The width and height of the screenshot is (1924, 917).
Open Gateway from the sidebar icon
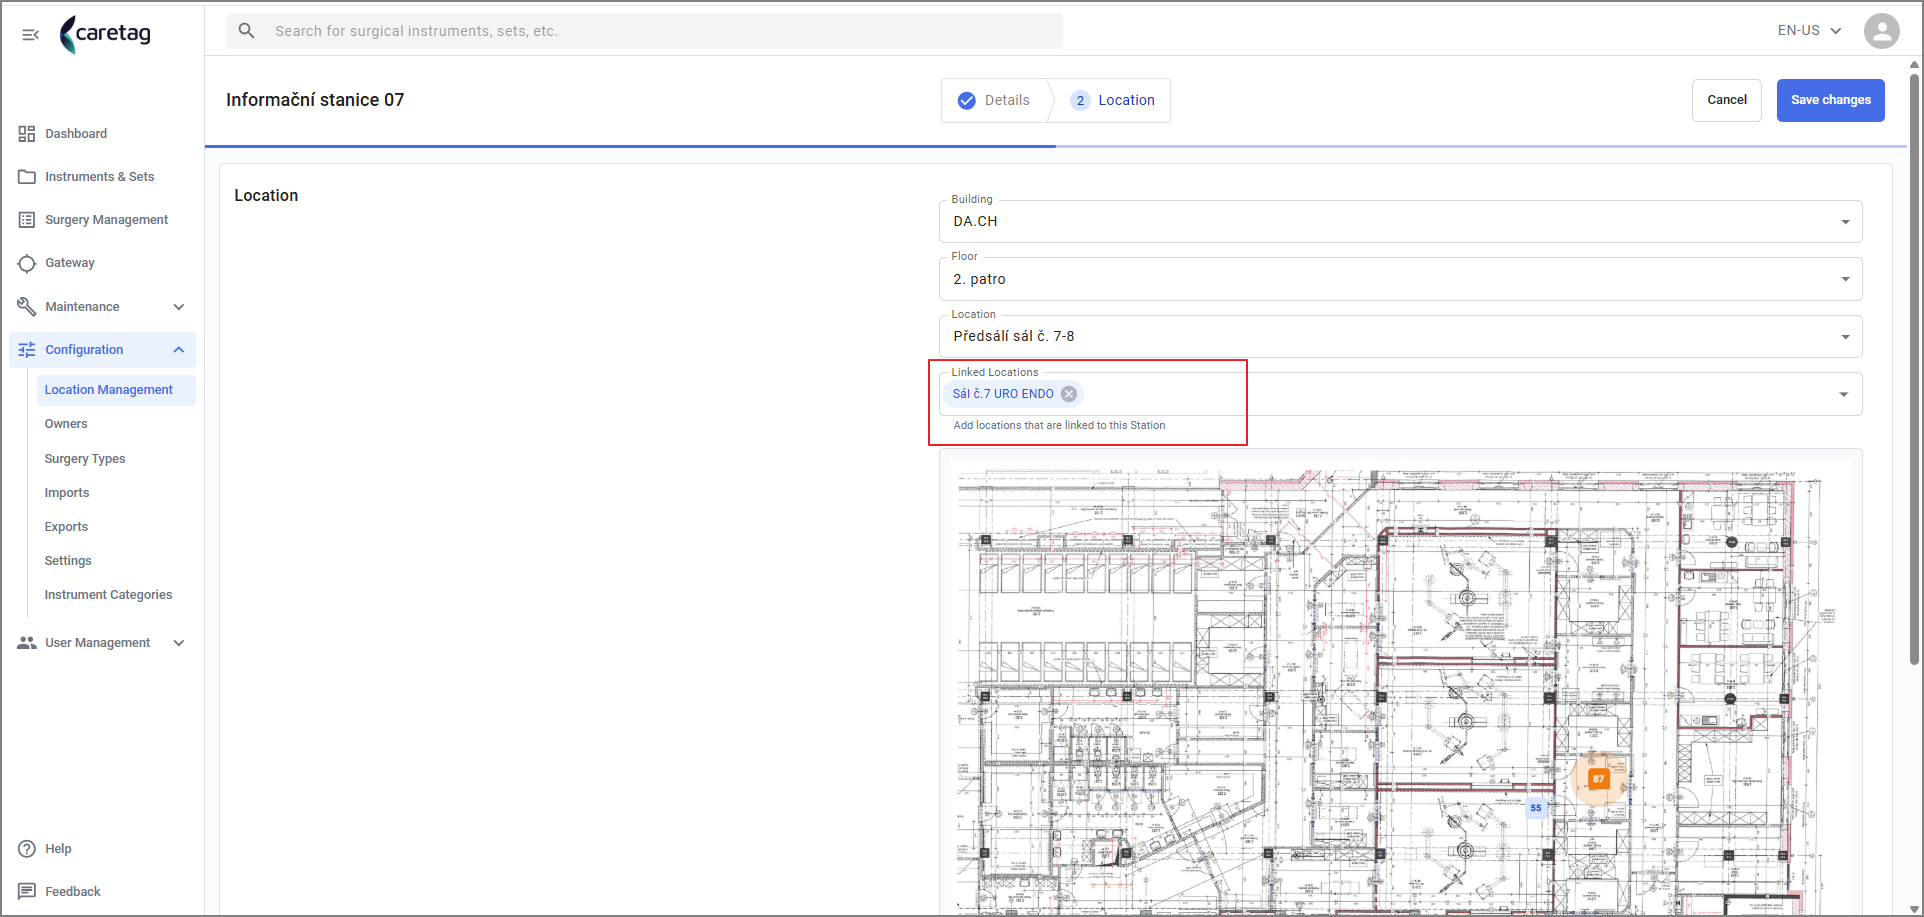click(x=27, y=263)
